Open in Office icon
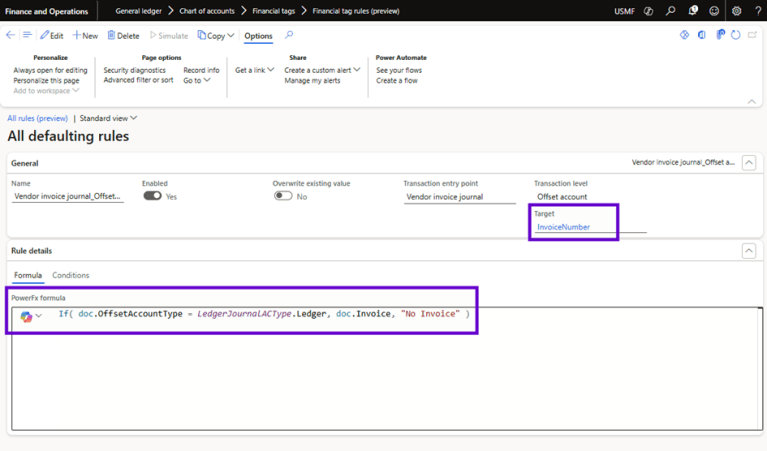 [x=702, y=35]
